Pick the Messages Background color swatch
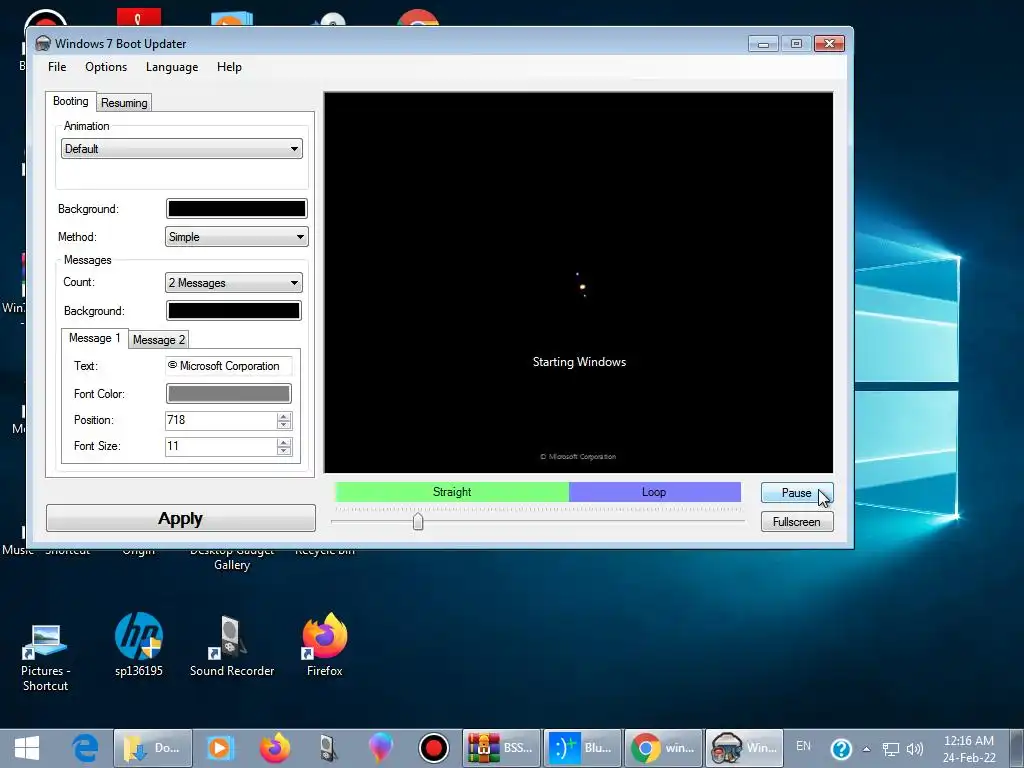This screenshot has width=1024, height=768. [x=234, y=311]
